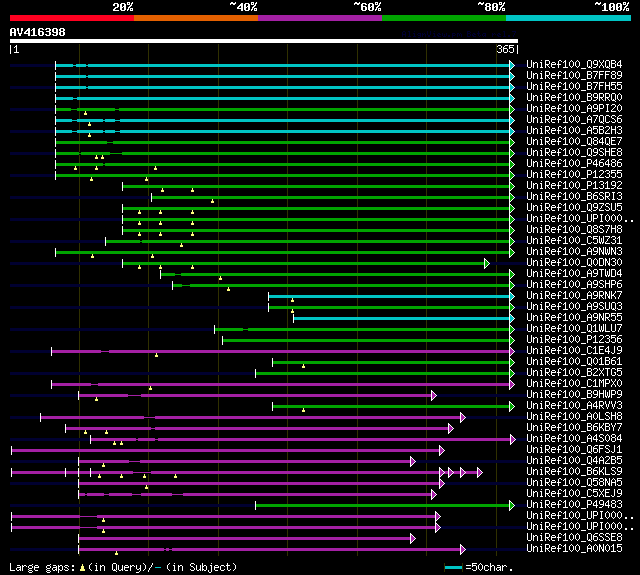Select UniRef100_Q1WLU7 label
640x575 pixels.
574,329
